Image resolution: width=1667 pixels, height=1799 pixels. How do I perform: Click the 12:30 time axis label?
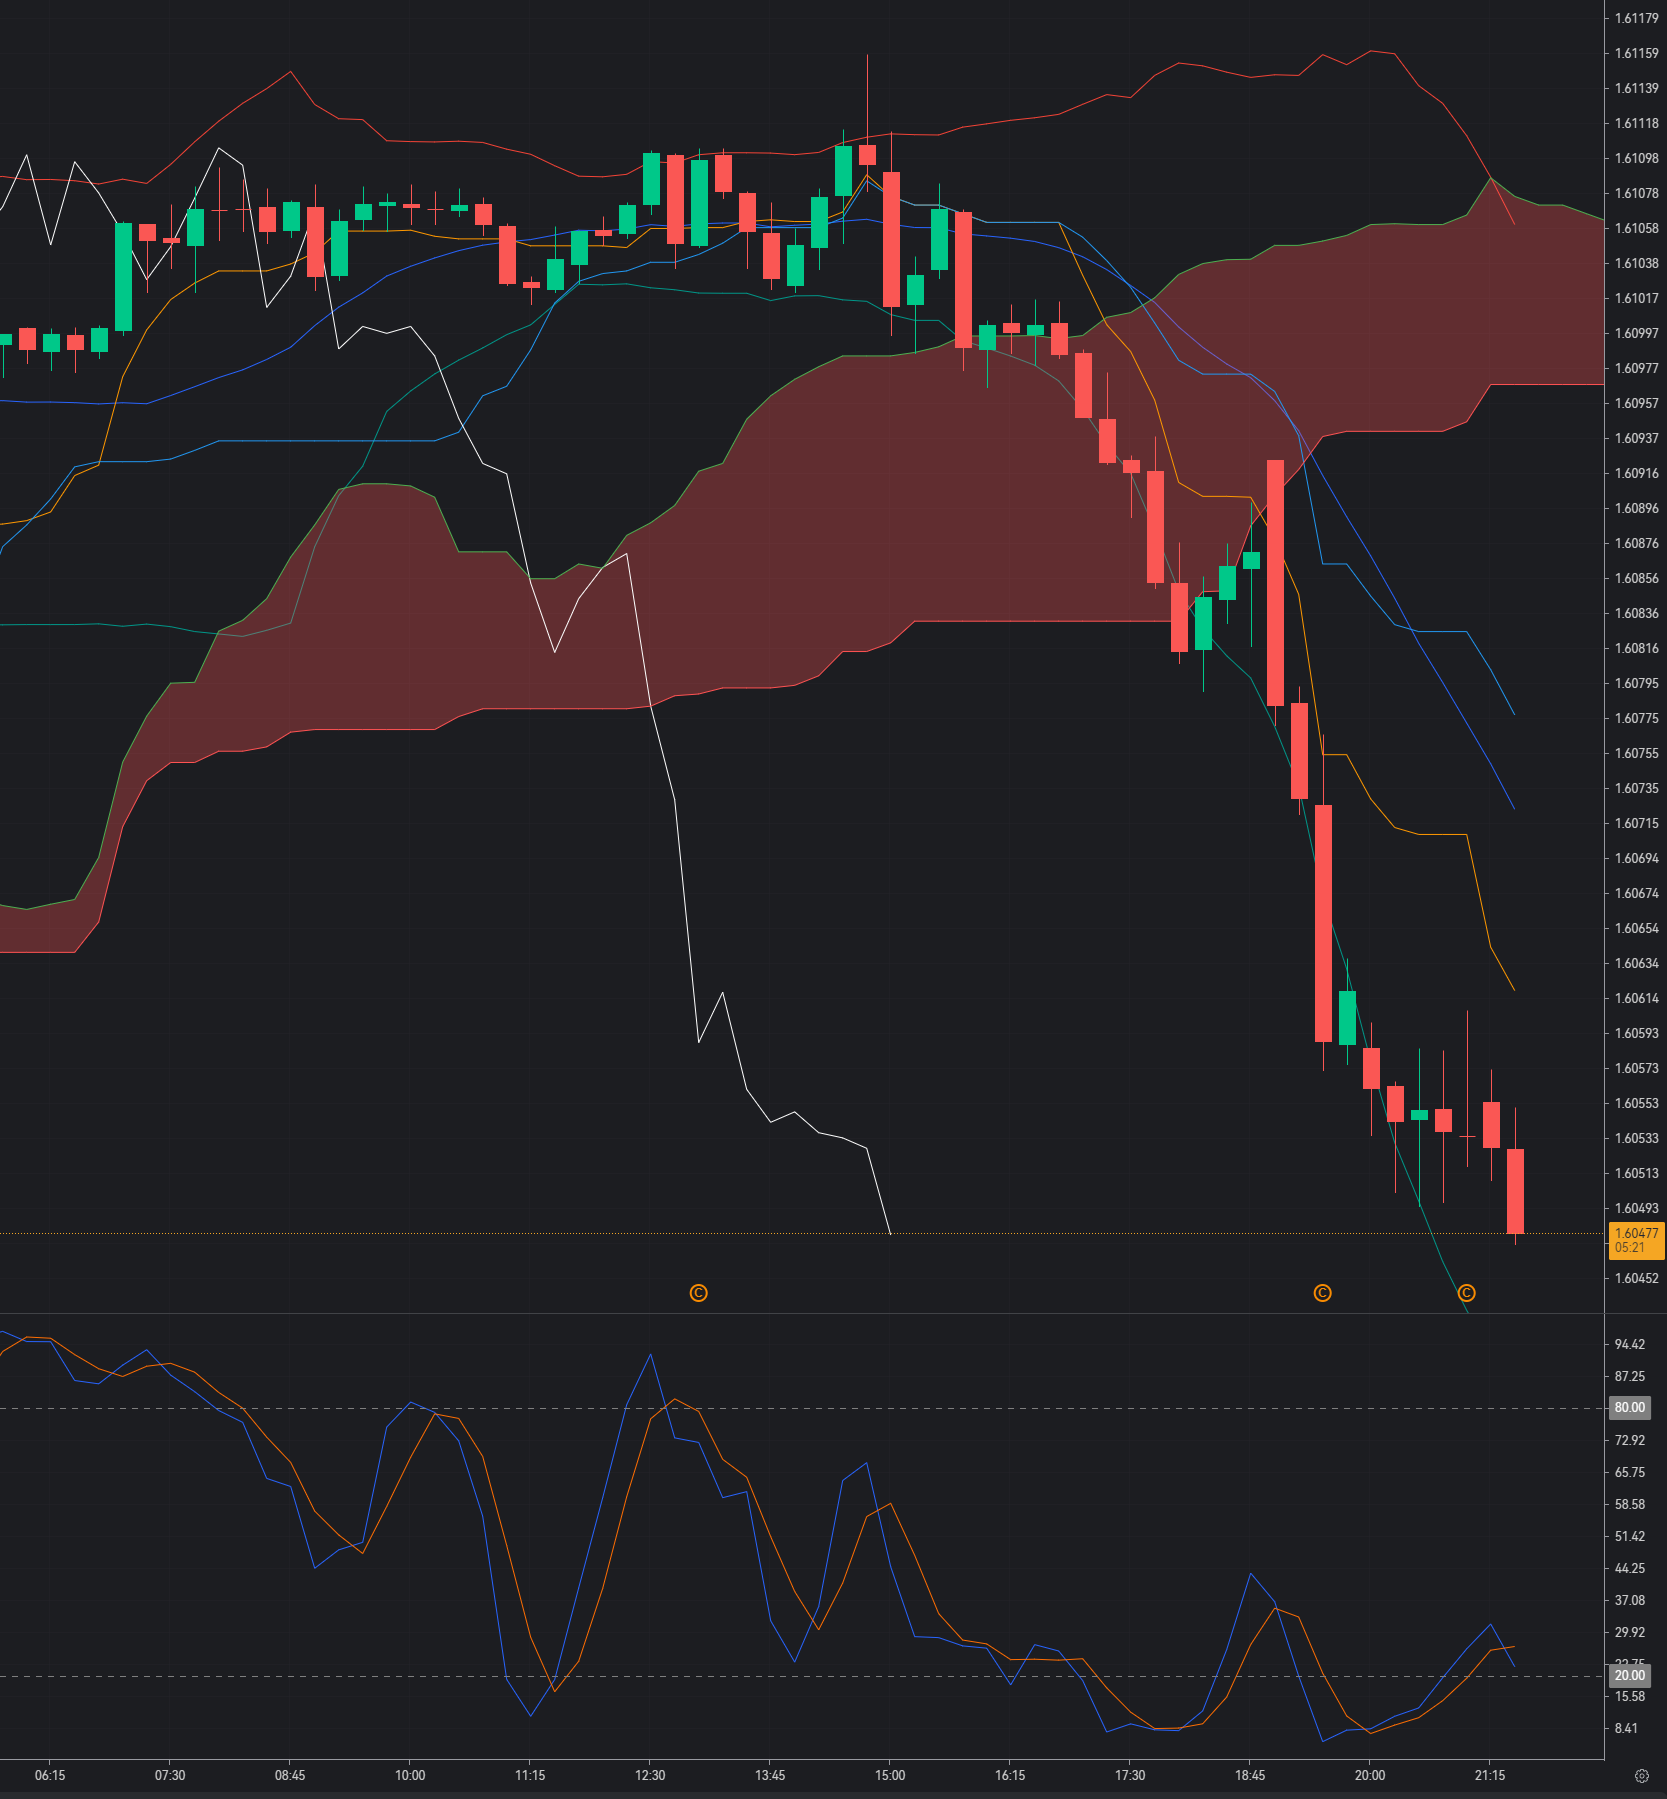click(650, 1775)
